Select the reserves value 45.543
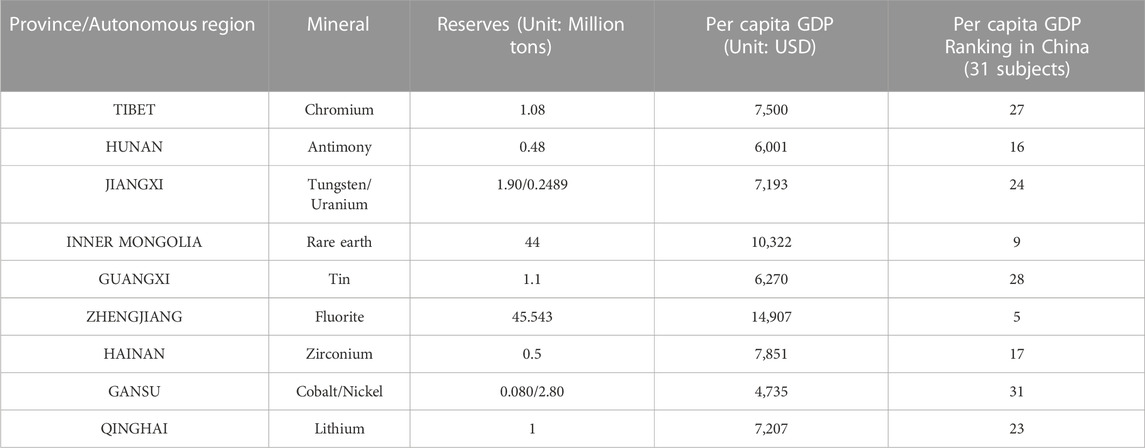This screenshot has width=1145, height=448. point(531,317)
